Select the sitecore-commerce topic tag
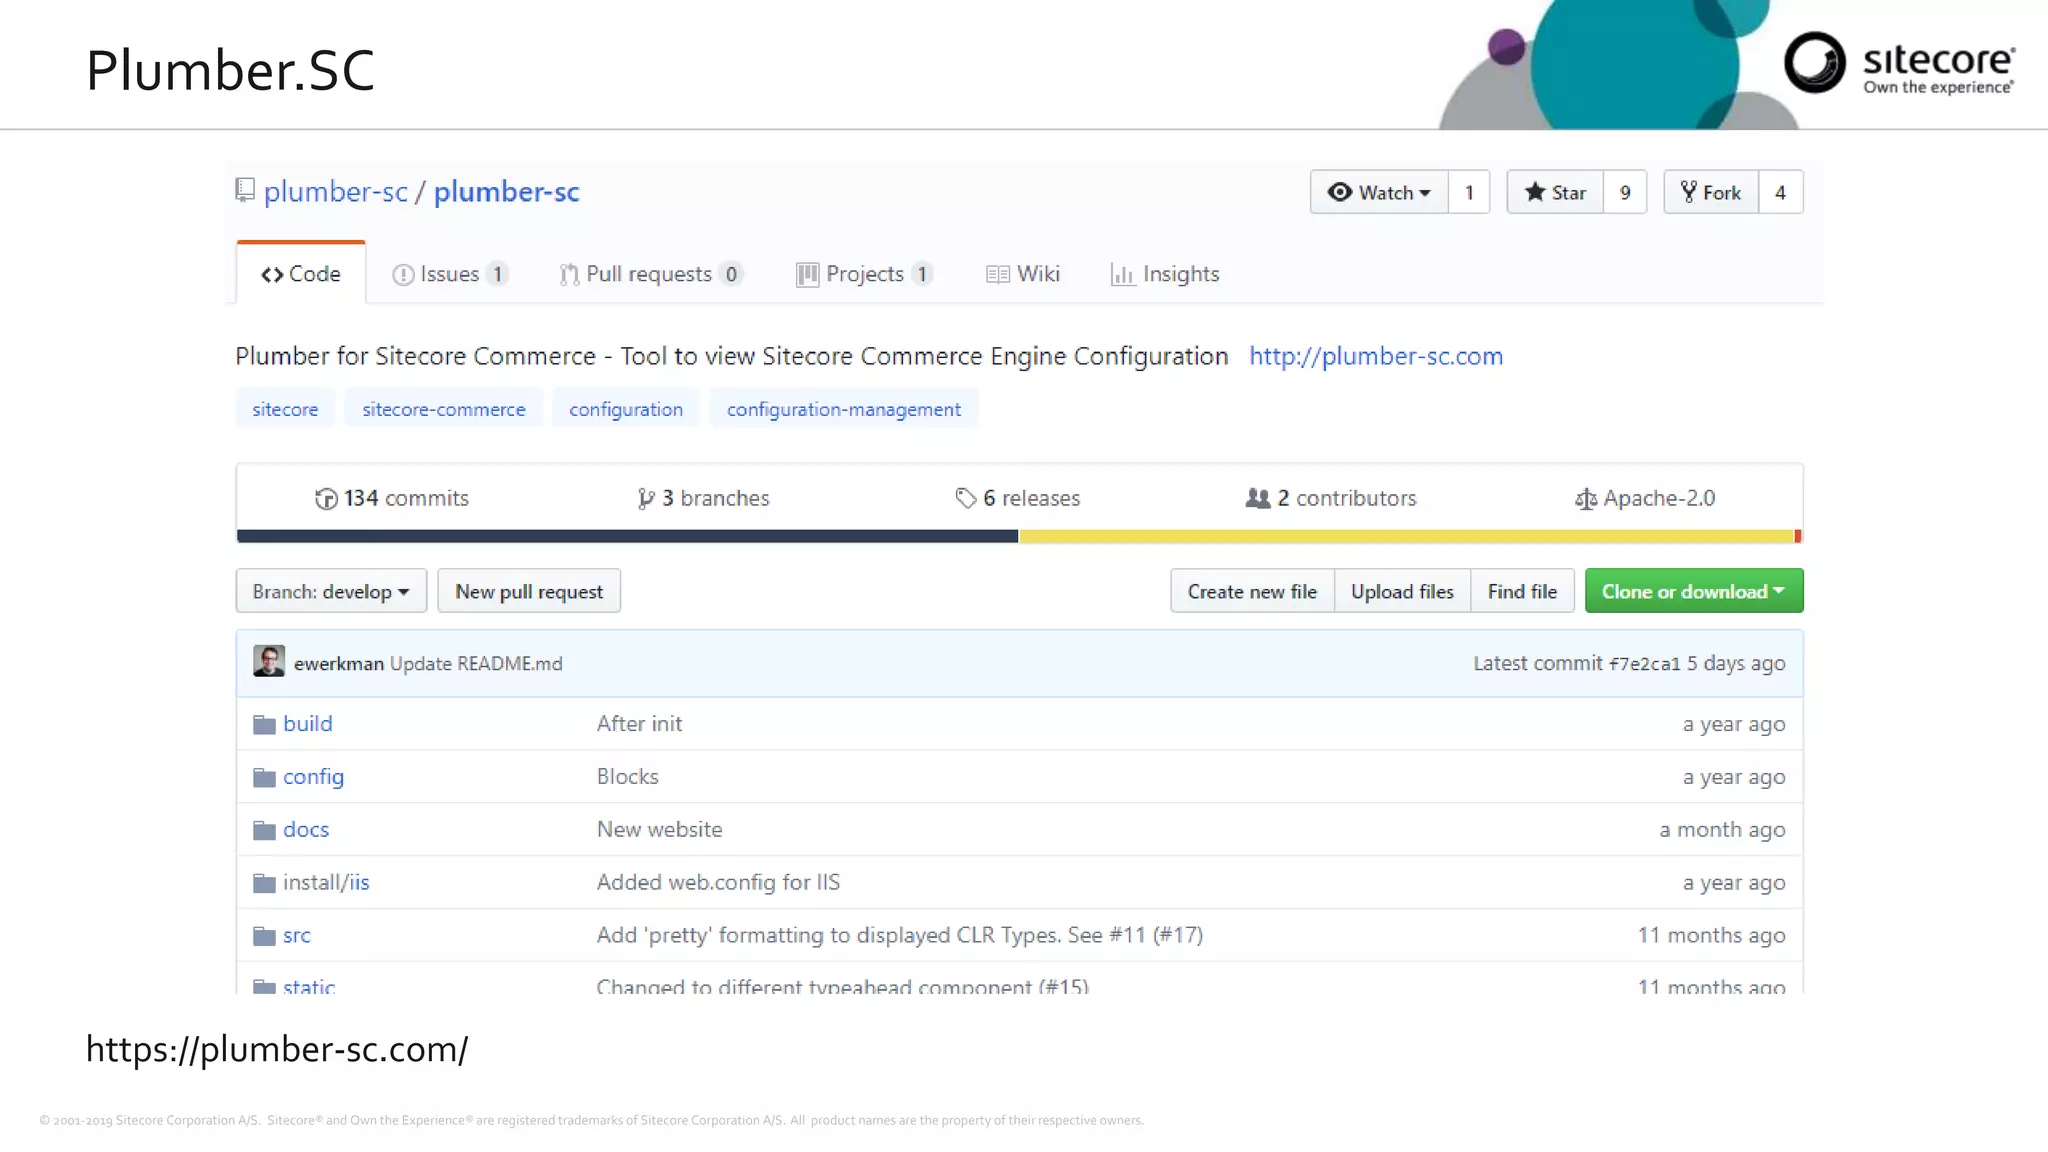Screen dimensions: 2048x1152 [443, 409]
